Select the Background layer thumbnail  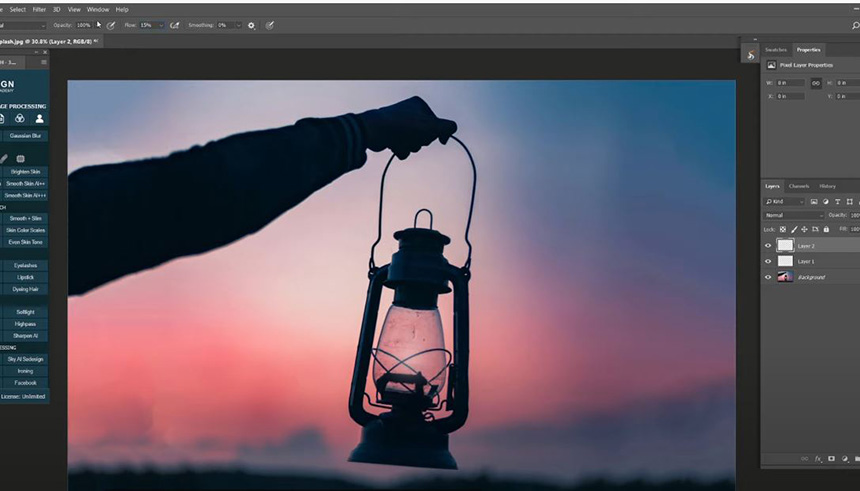(x=785, y=277)
